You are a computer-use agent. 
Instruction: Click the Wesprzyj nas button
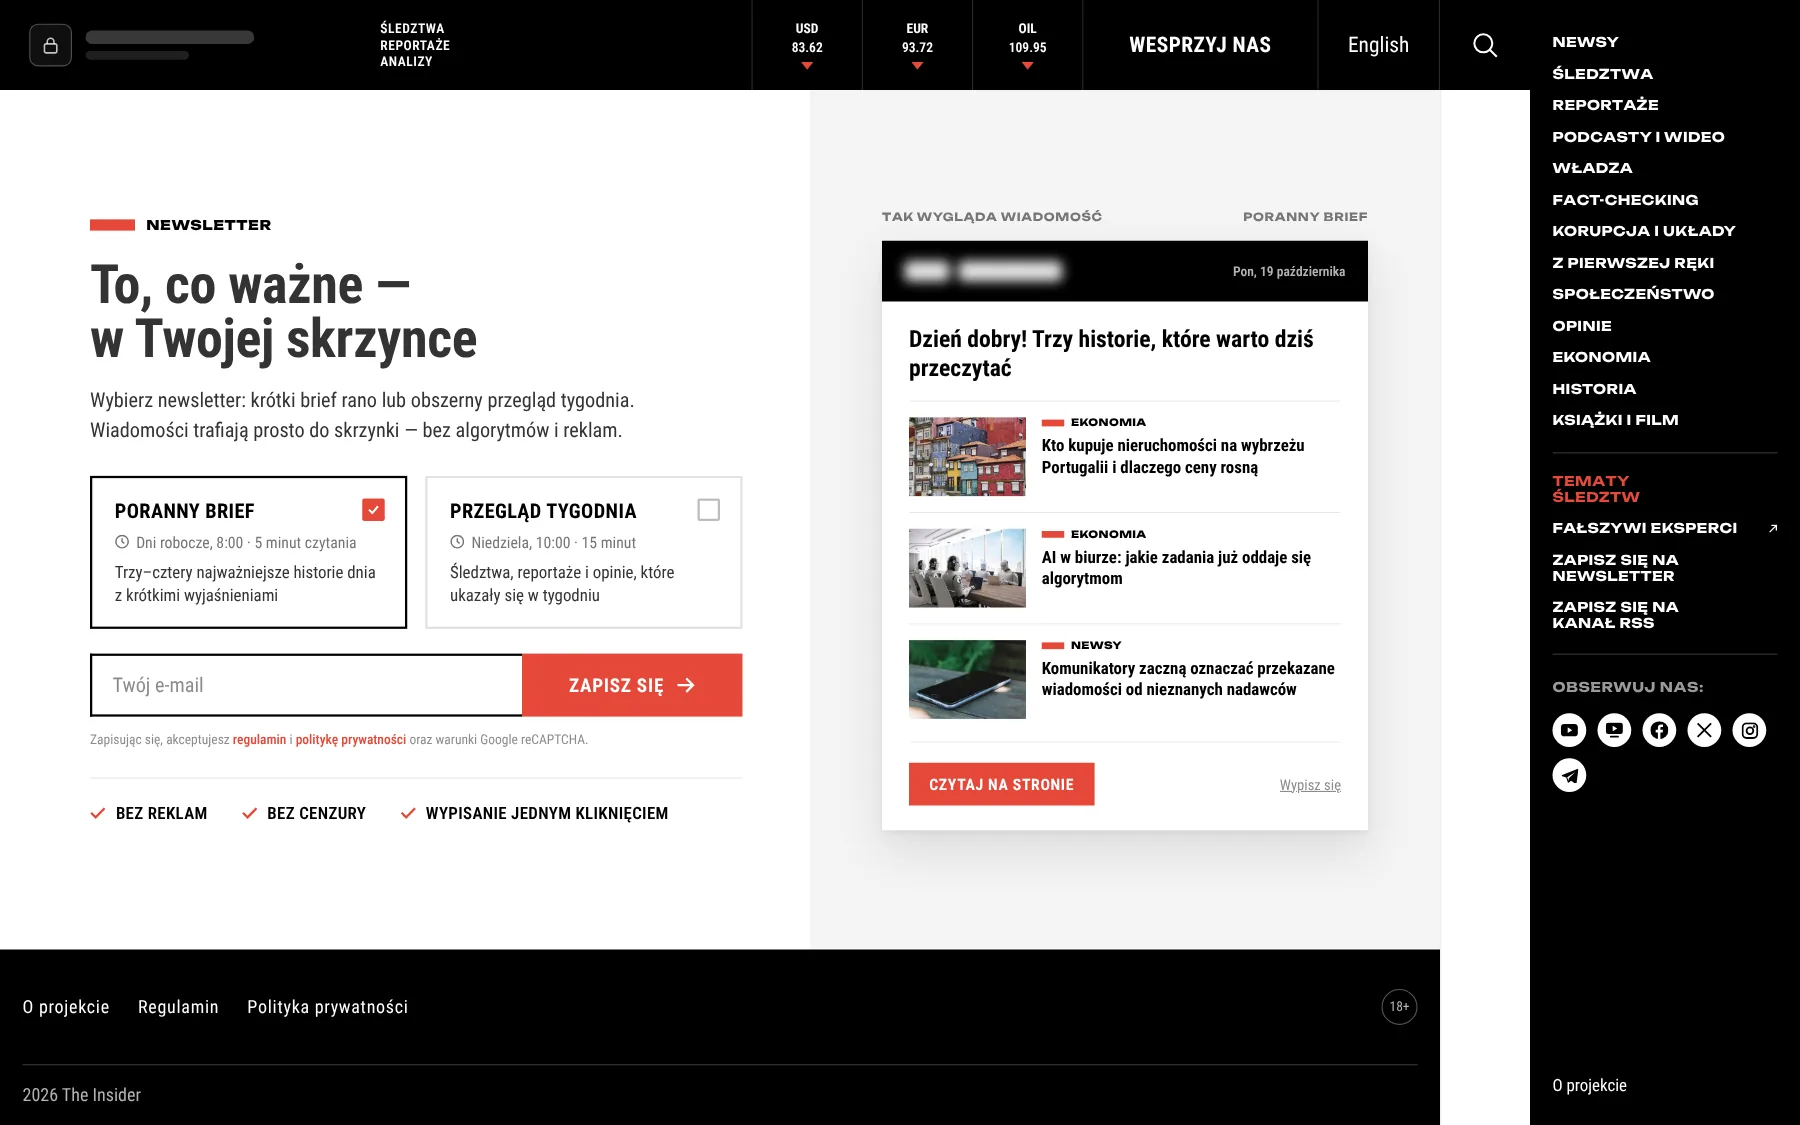1200,45
